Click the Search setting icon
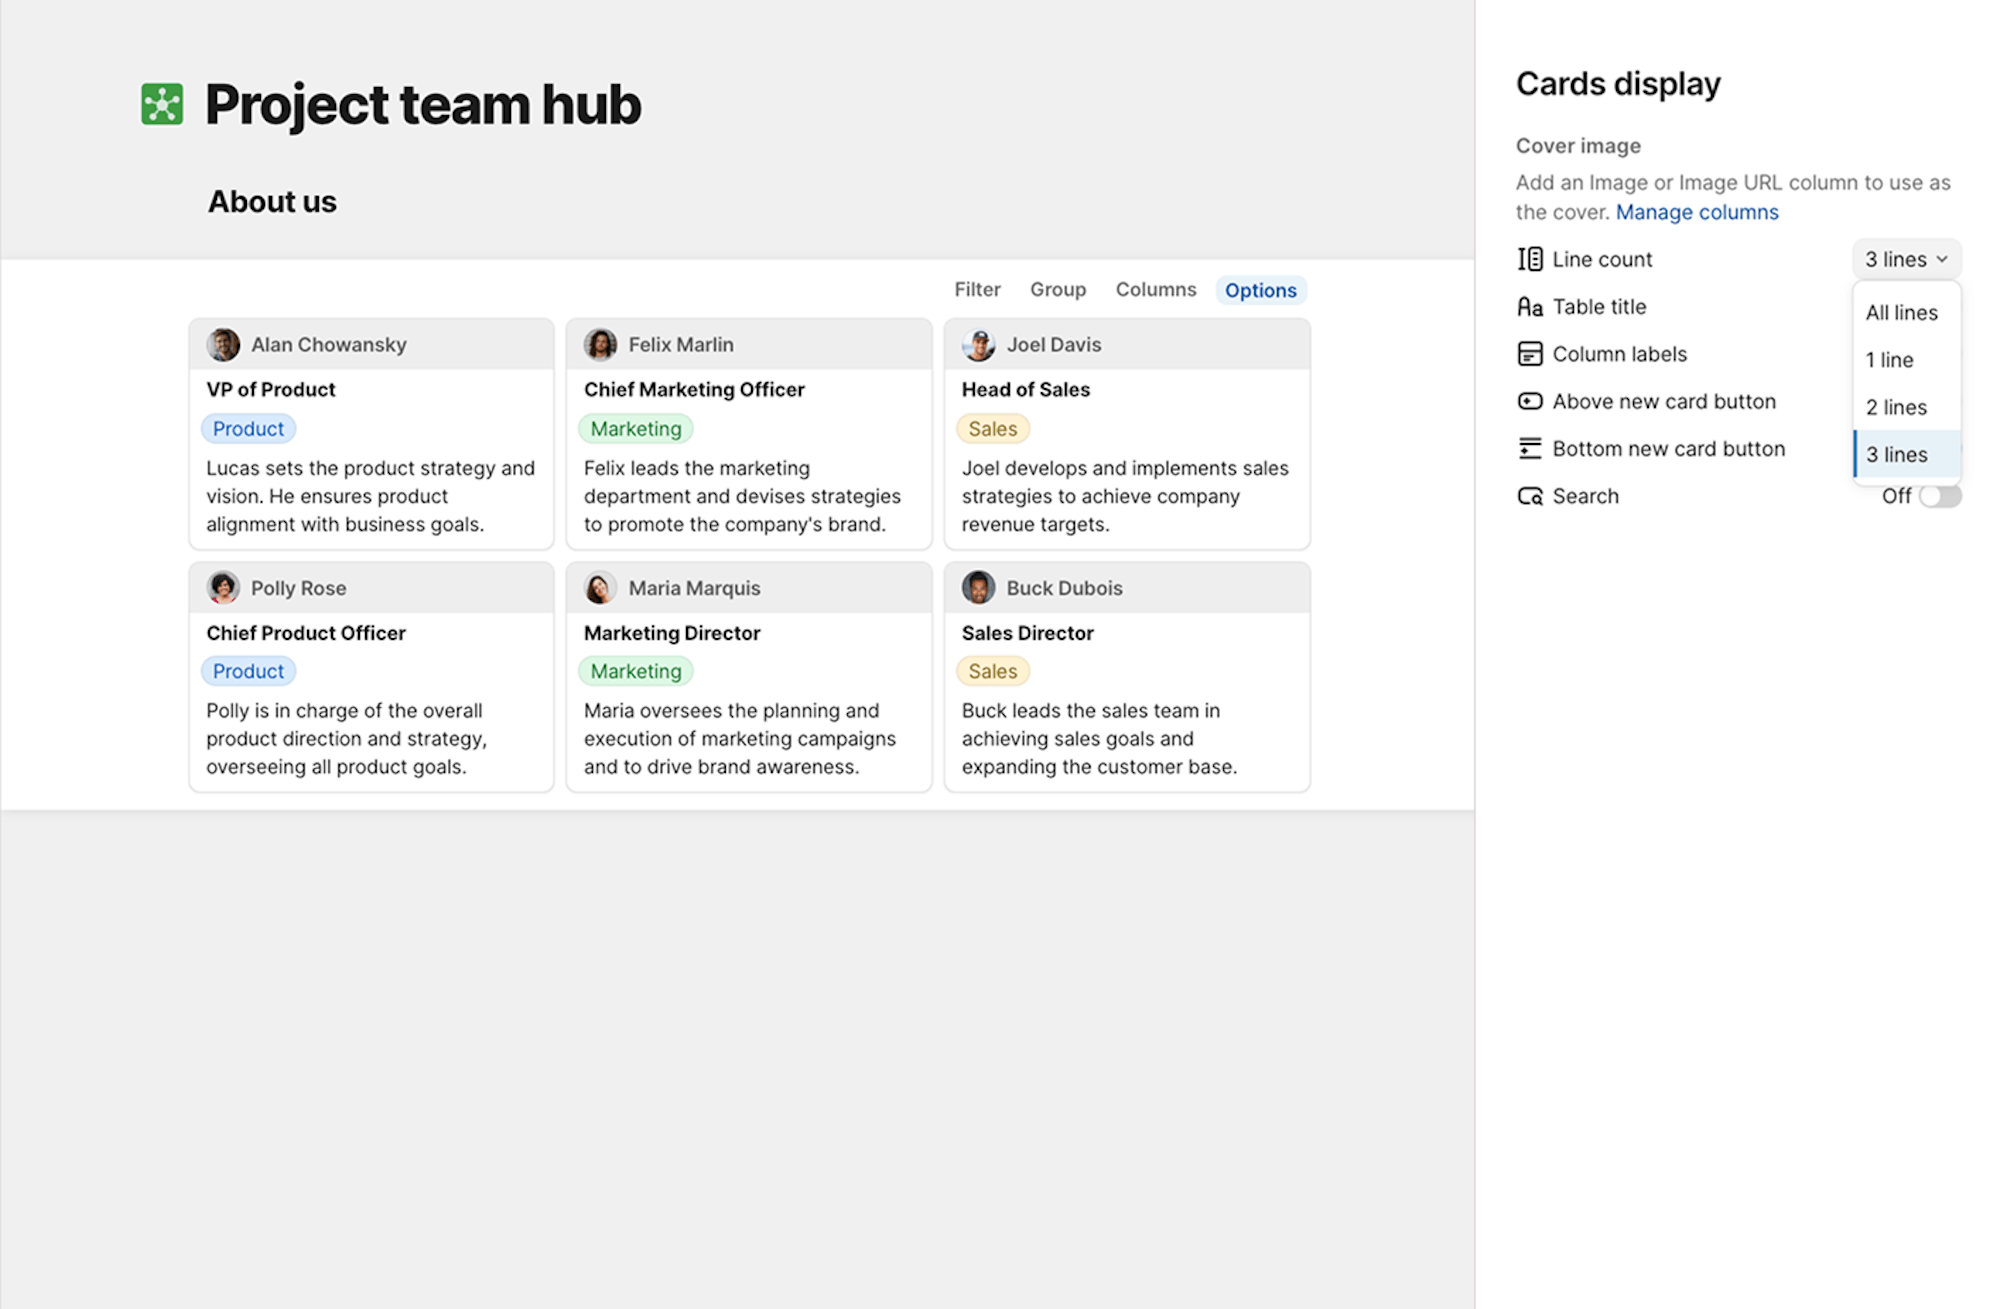 tap(1529, 496)
